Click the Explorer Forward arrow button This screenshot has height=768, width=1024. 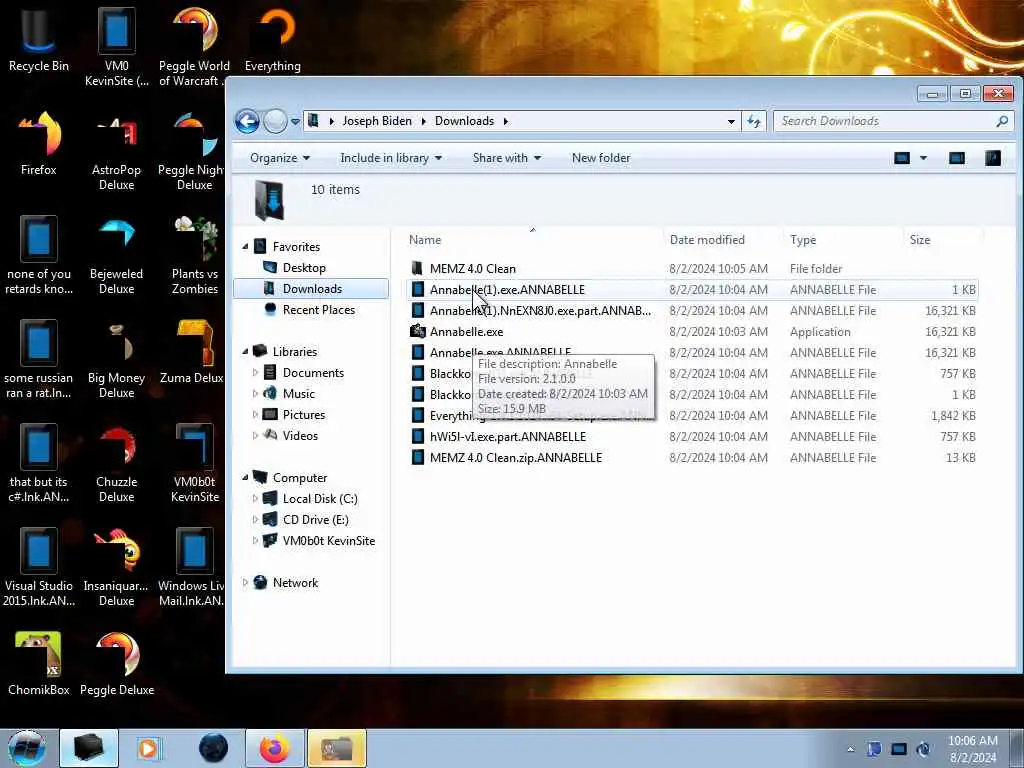(x=275, y=121)
